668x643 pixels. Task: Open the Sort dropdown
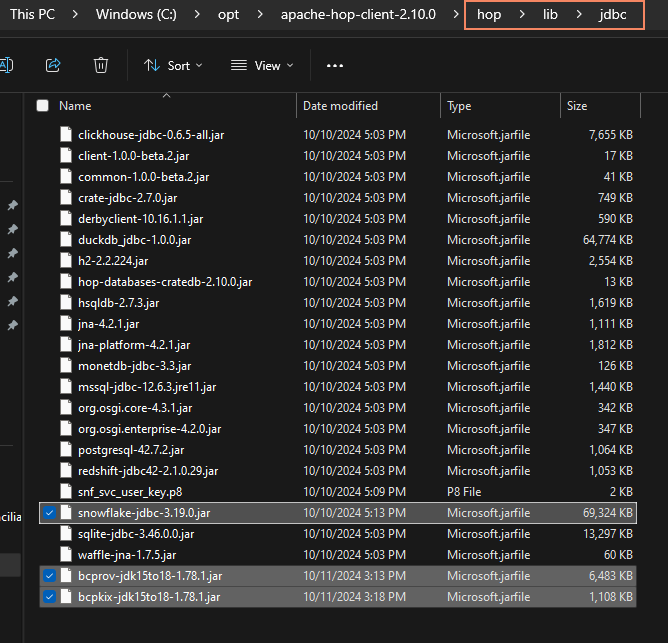coord(173,65)
